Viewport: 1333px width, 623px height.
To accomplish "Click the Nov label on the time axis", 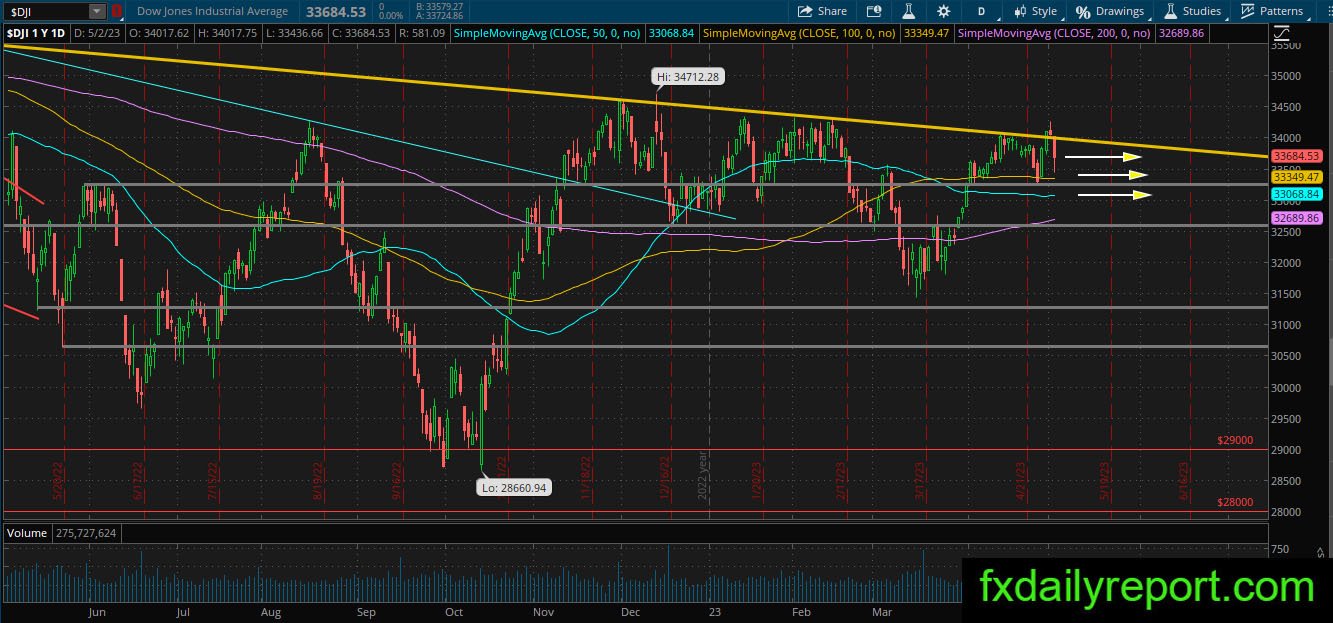I will 544,611.
